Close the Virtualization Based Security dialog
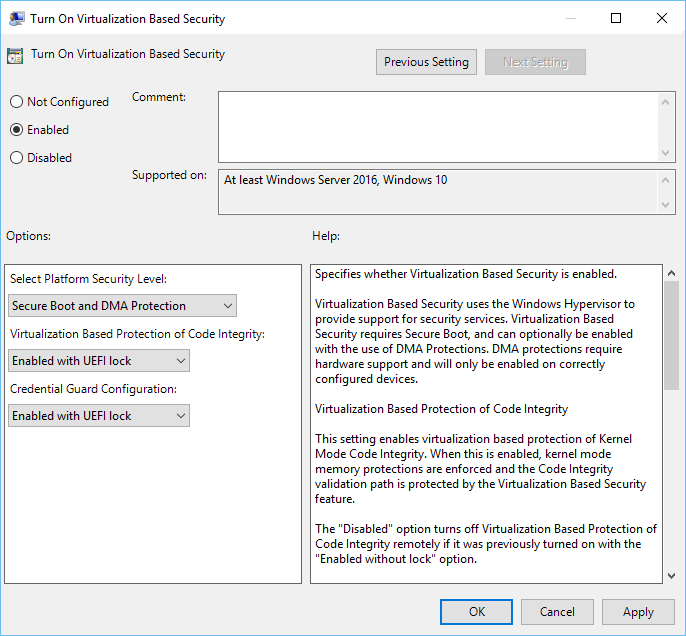This screenshot has height=636, width=686. tap(662, 18)
